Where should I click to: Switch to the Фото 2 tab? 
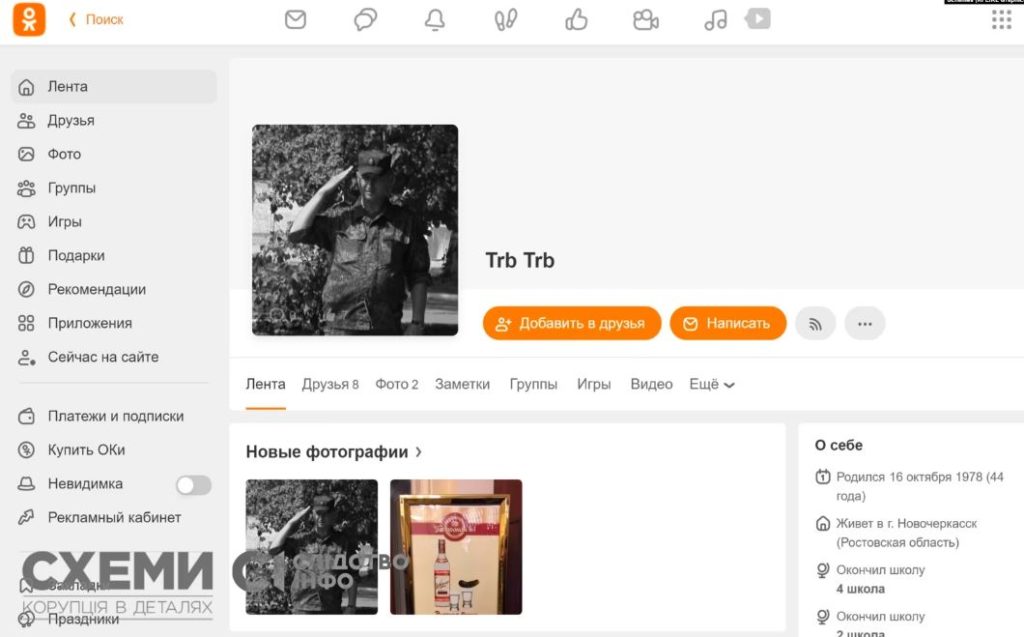(x=396, y=384)
